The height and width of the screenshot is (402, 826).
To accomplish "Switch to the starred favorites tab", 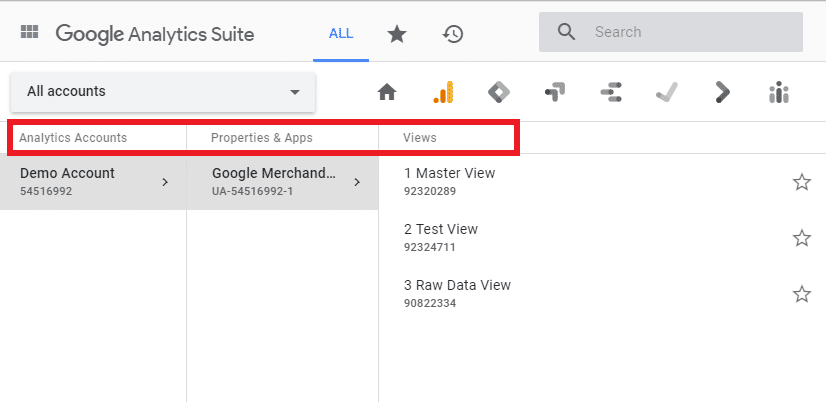I will coord(397,33).
